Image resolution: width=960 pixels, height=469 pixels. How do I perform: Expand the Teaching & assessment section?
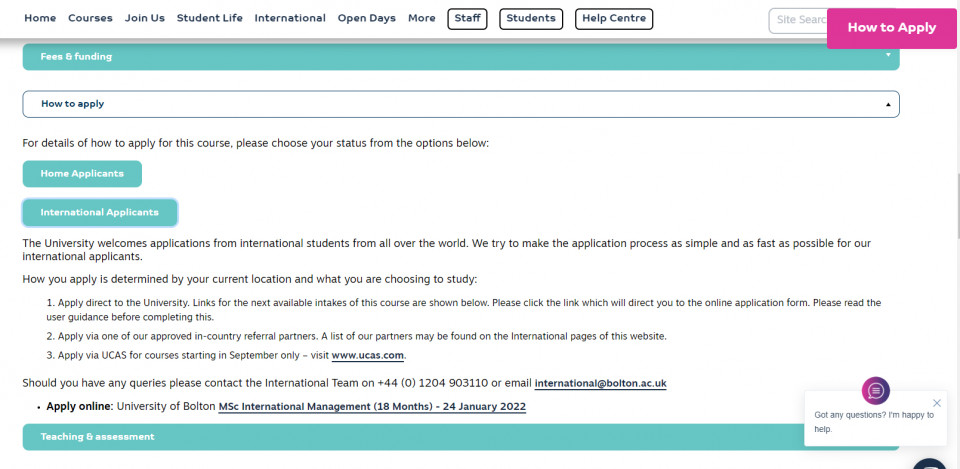tap(460, 437)
